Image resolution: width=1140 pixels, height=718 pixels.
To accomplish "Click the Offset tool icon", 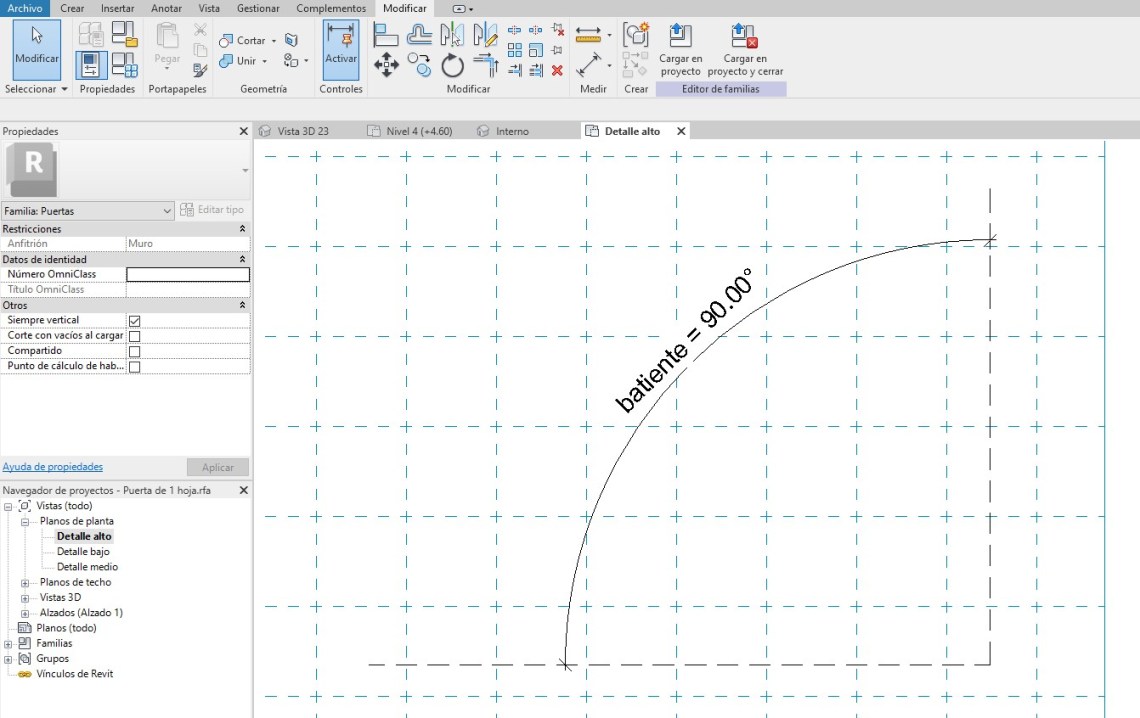I will click(420, 35).
